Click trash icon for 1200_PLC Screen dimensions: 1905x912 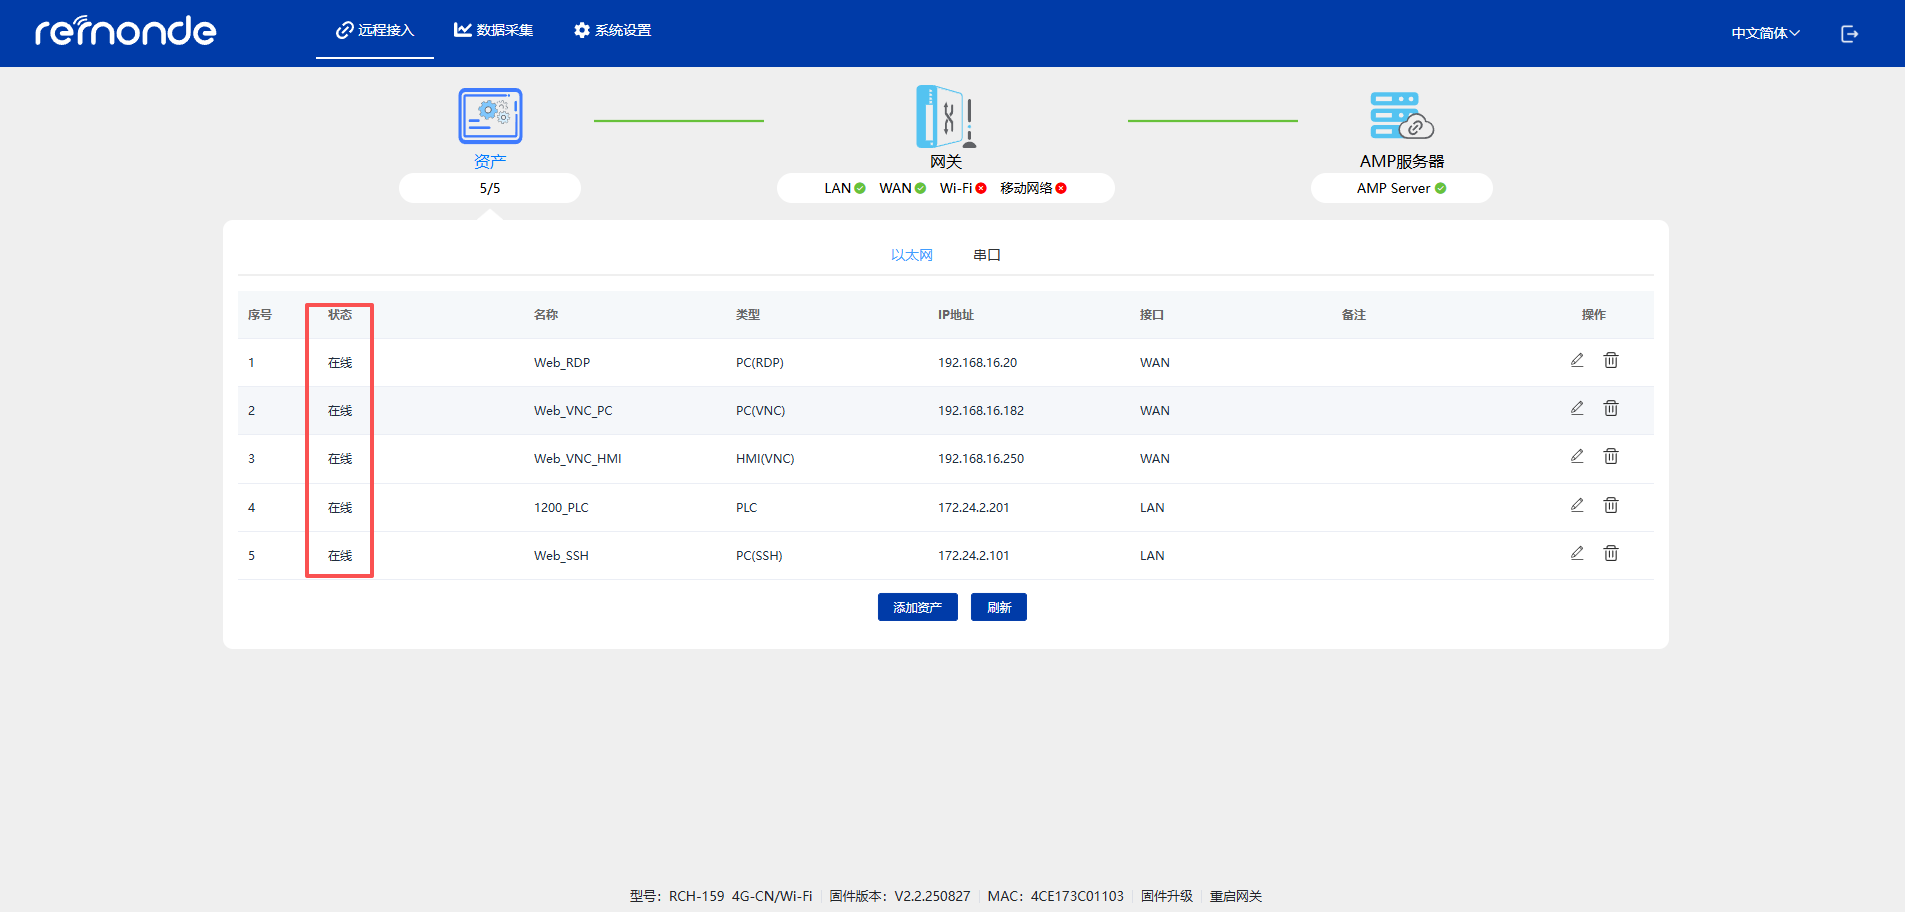1611,505
